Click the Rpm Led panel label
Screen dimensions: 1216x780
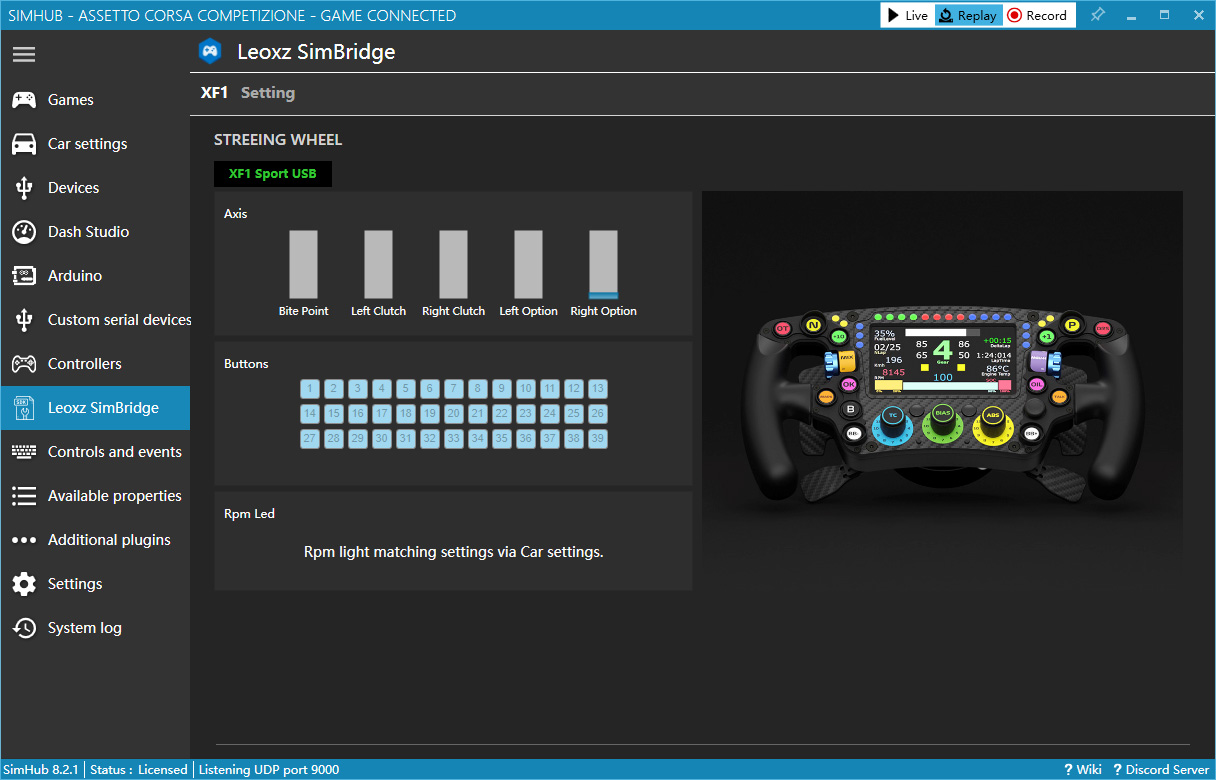point(249,514)
